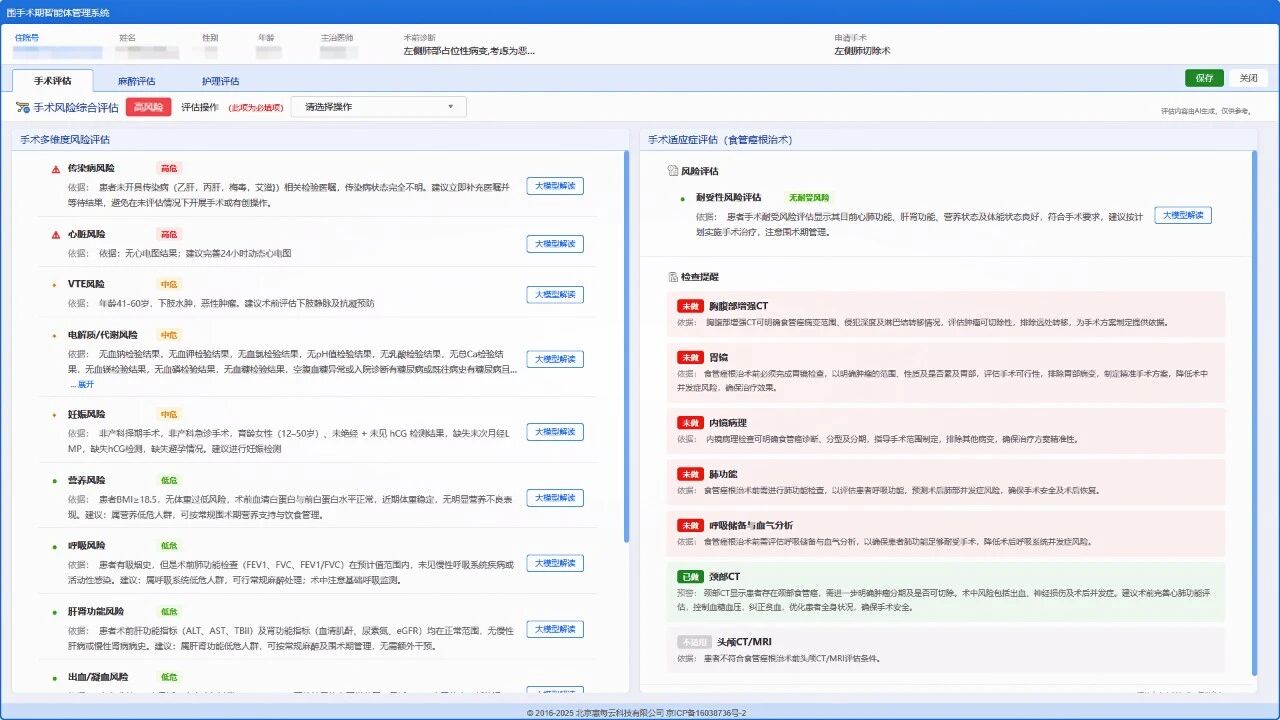Click the red 高风险 overall risk badge
The width and height of the screenshot is (1280, 720).
click(x=149, y=107)
